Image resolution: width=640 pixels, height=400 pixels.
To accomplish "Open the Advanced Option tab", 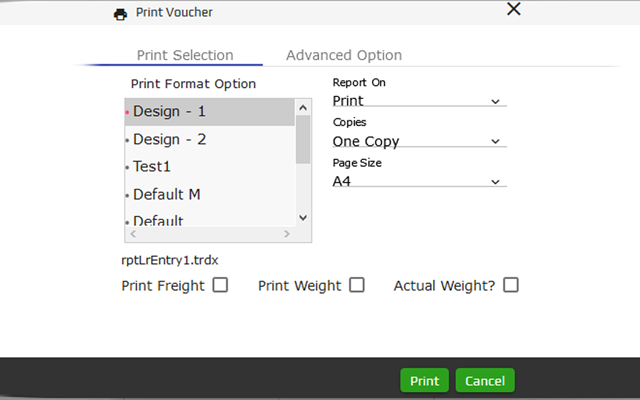I will click(344, 55).
